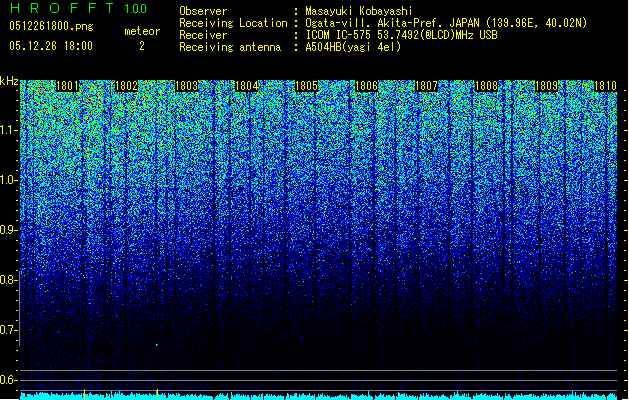Click the Ogata-vill. Akita-Pref. JAPAN location value
Viewport: 629px width, 400px height.
(x=446, y=23)
